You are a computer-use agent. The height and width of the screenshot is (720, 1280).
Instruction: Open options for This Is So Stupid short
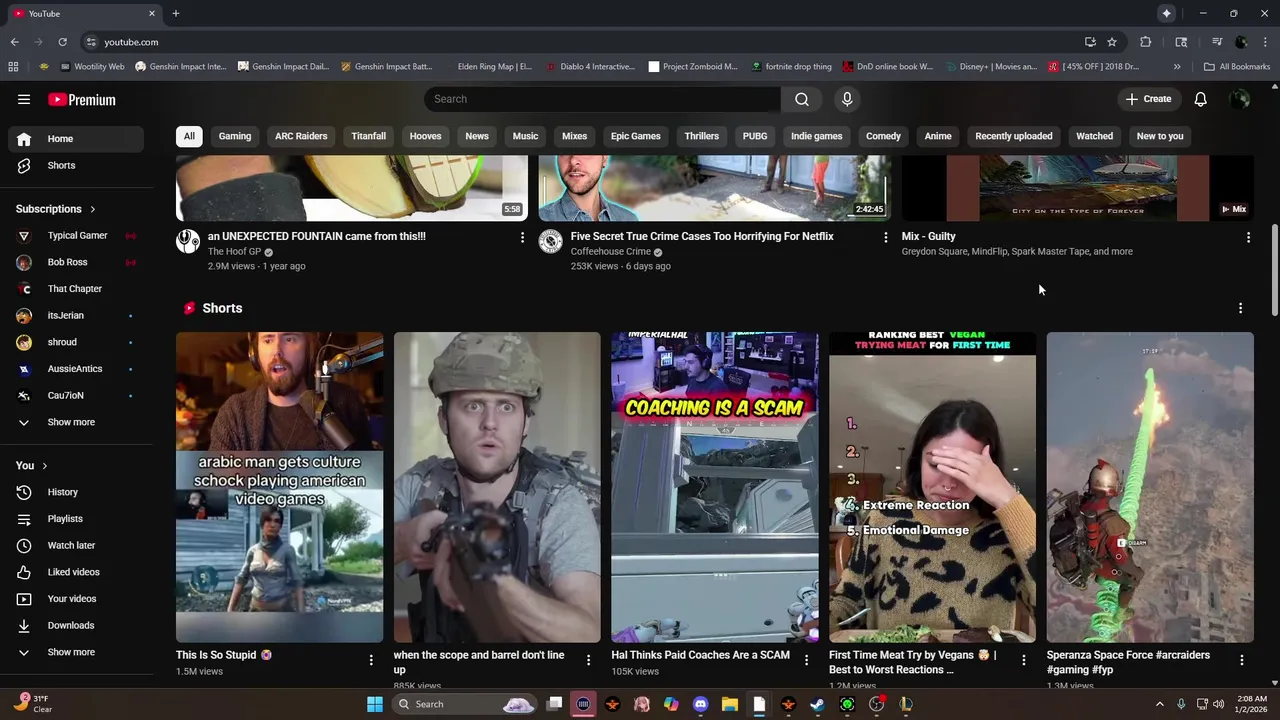click(371, 660)
